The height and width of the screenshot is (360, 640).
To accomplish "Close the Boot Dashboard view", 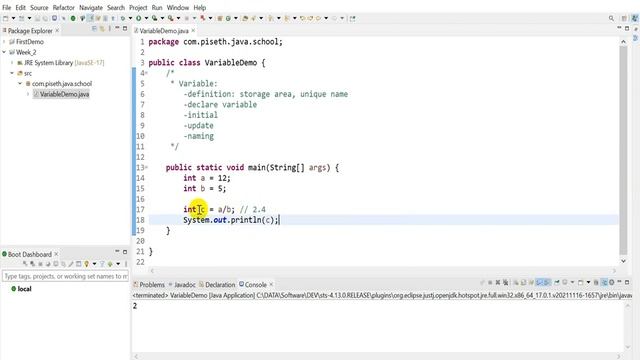I will [56, 254].
